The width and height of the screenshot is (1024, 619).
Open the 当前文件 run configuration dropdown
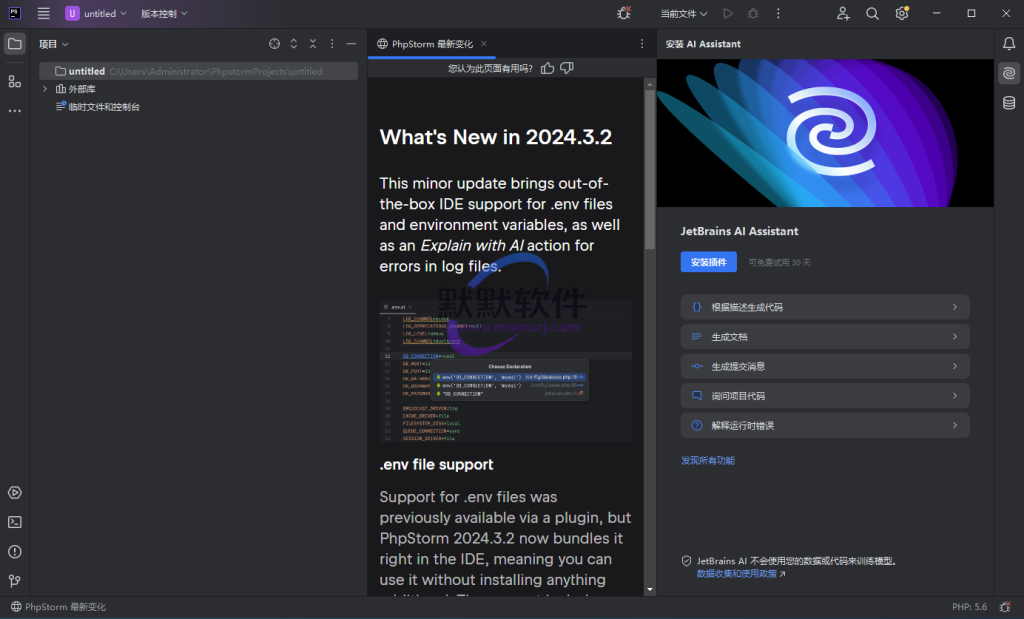(683, 13)
